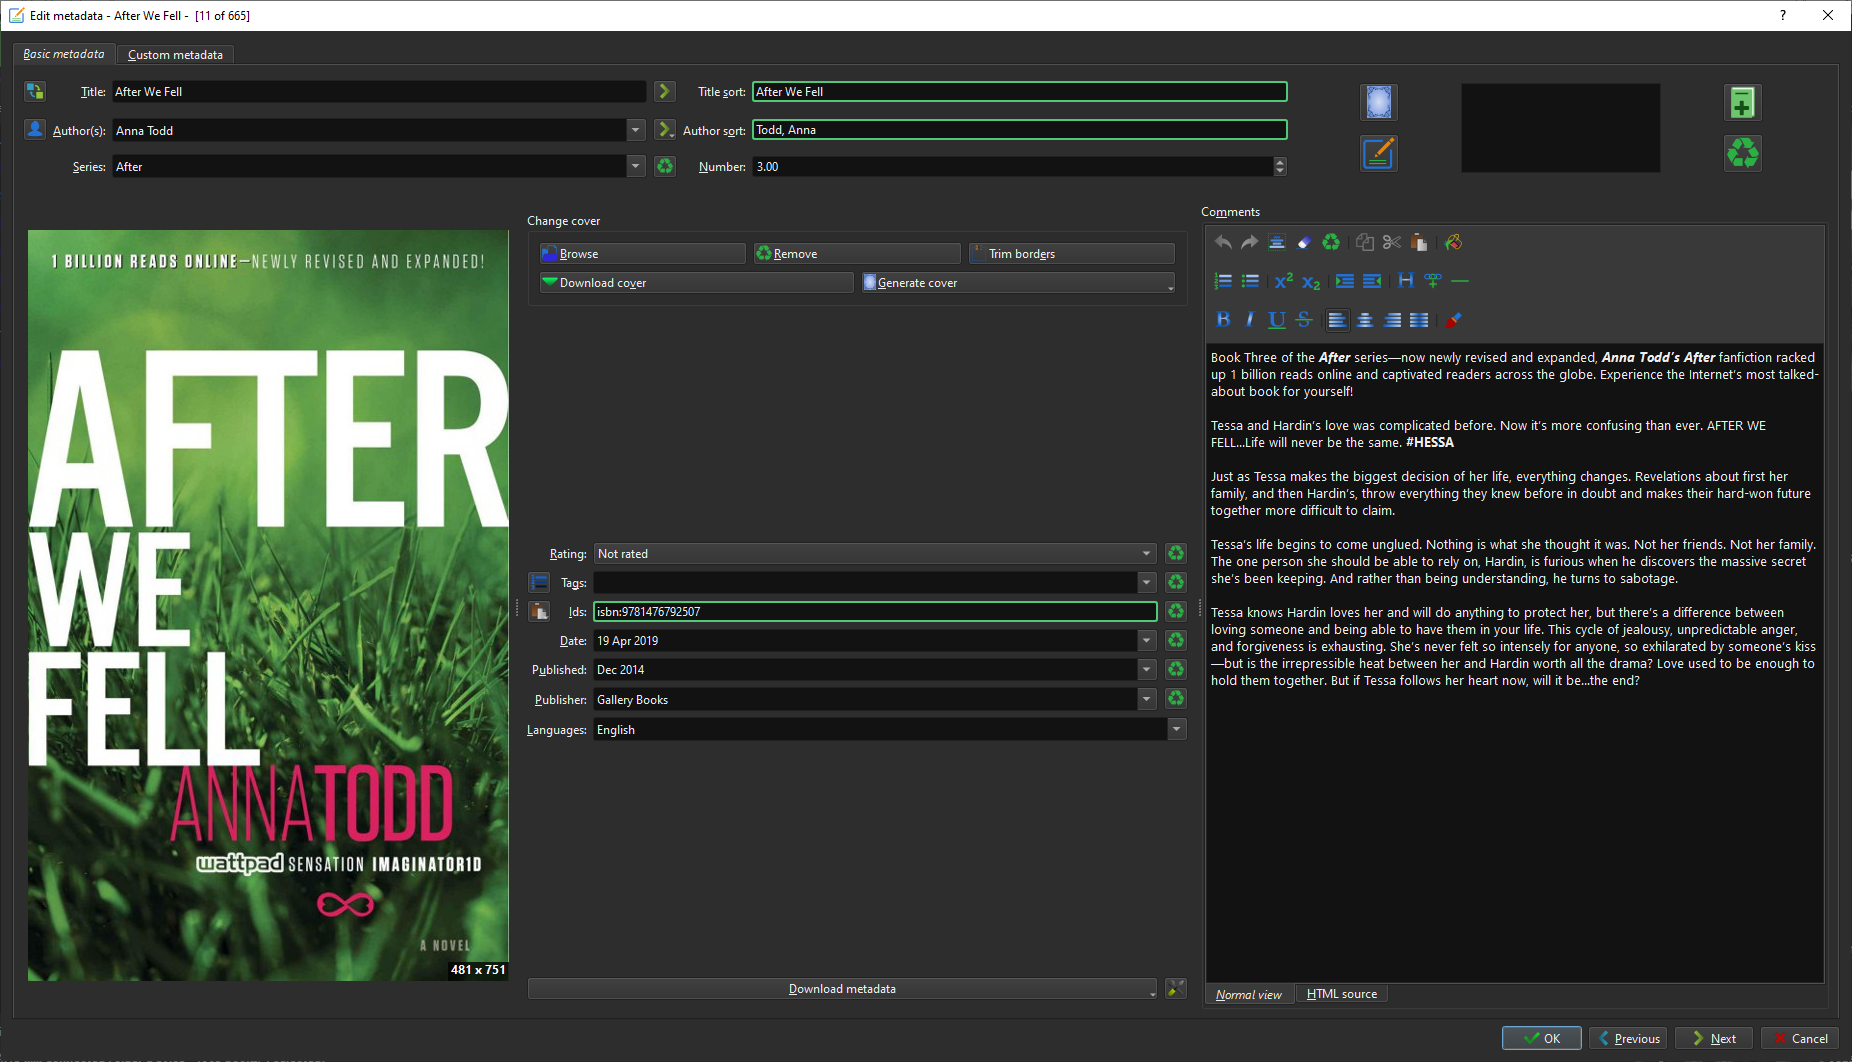
Task: Justify the comment text
Action: coord(1419,320)
